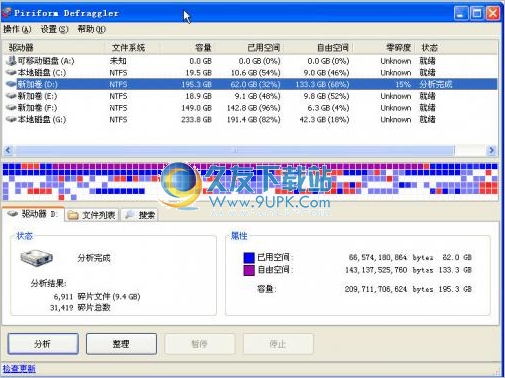Click the 31,419 碎片总数 result
This screenshot has width=505, height=378.
[80, 307]
